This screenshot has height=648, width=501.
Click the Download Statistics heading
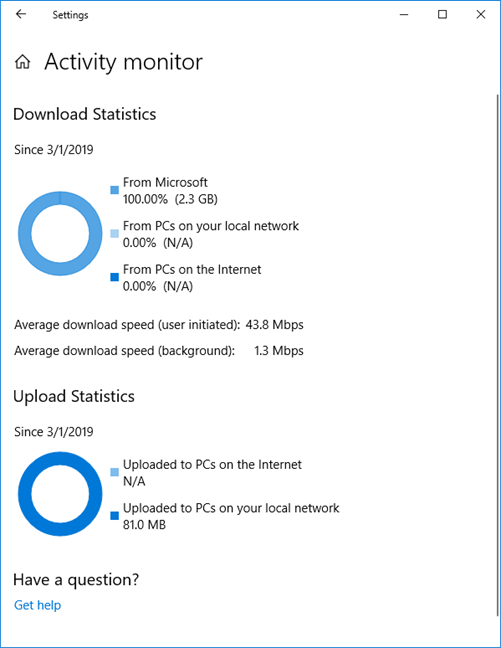tap(85, 114)
